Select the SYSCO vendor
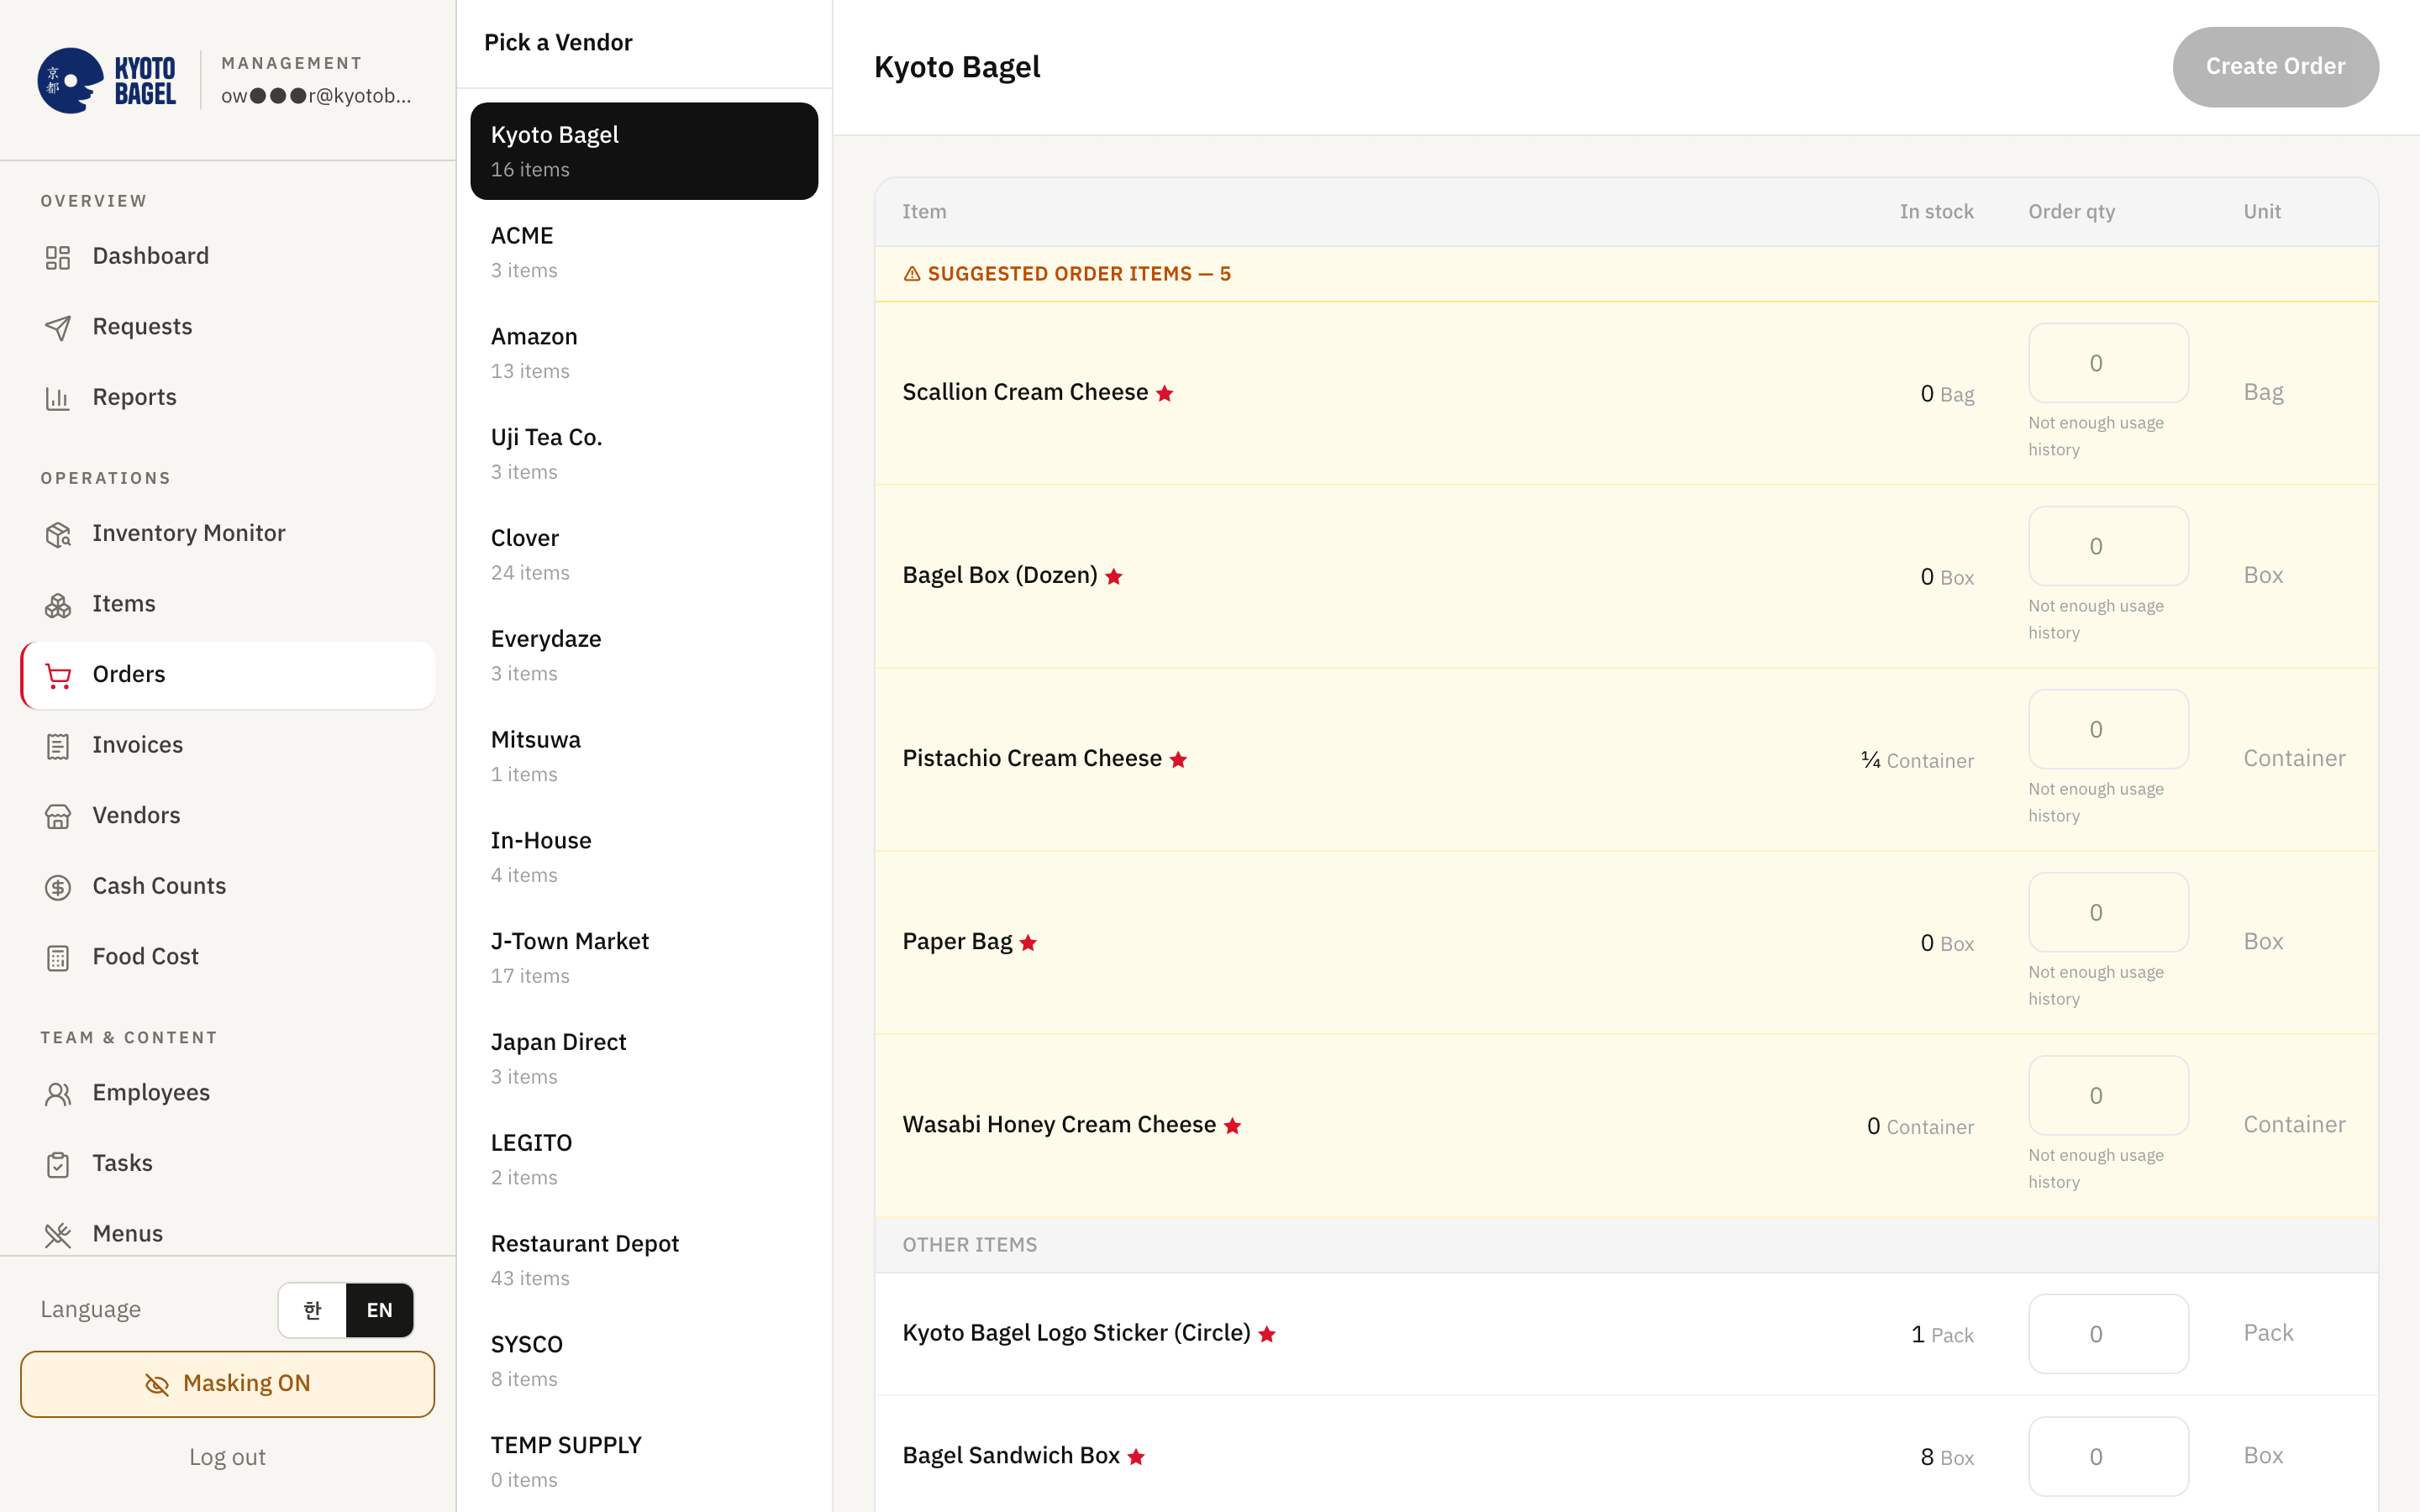The height and width of the screenshot is (1512, 2420). pos(644,1361)
